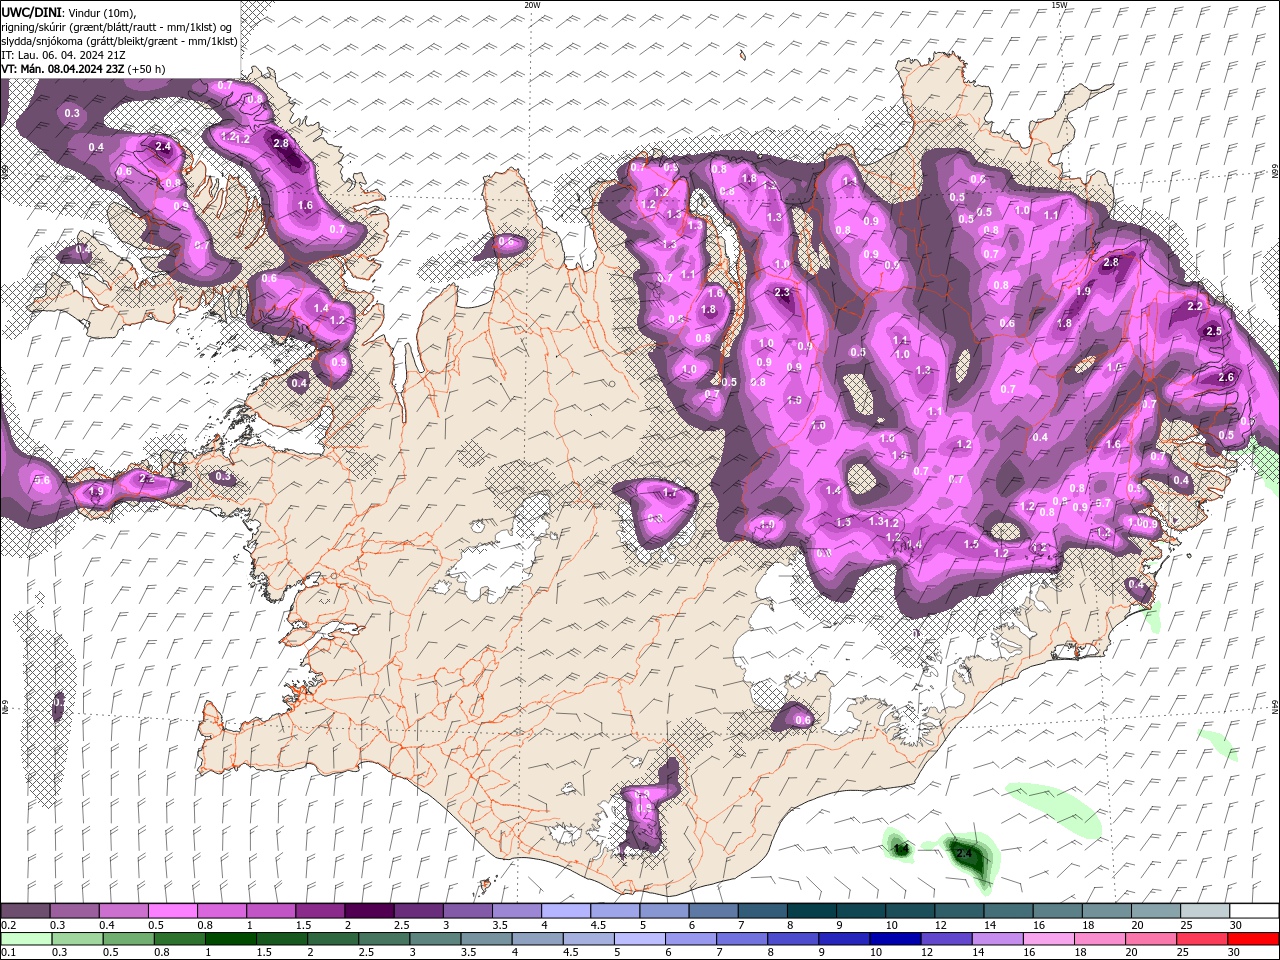Click the white 30 snow legend swatch
The width and height of the screenshot is (1280, 960).
[x=1254, y=911]
